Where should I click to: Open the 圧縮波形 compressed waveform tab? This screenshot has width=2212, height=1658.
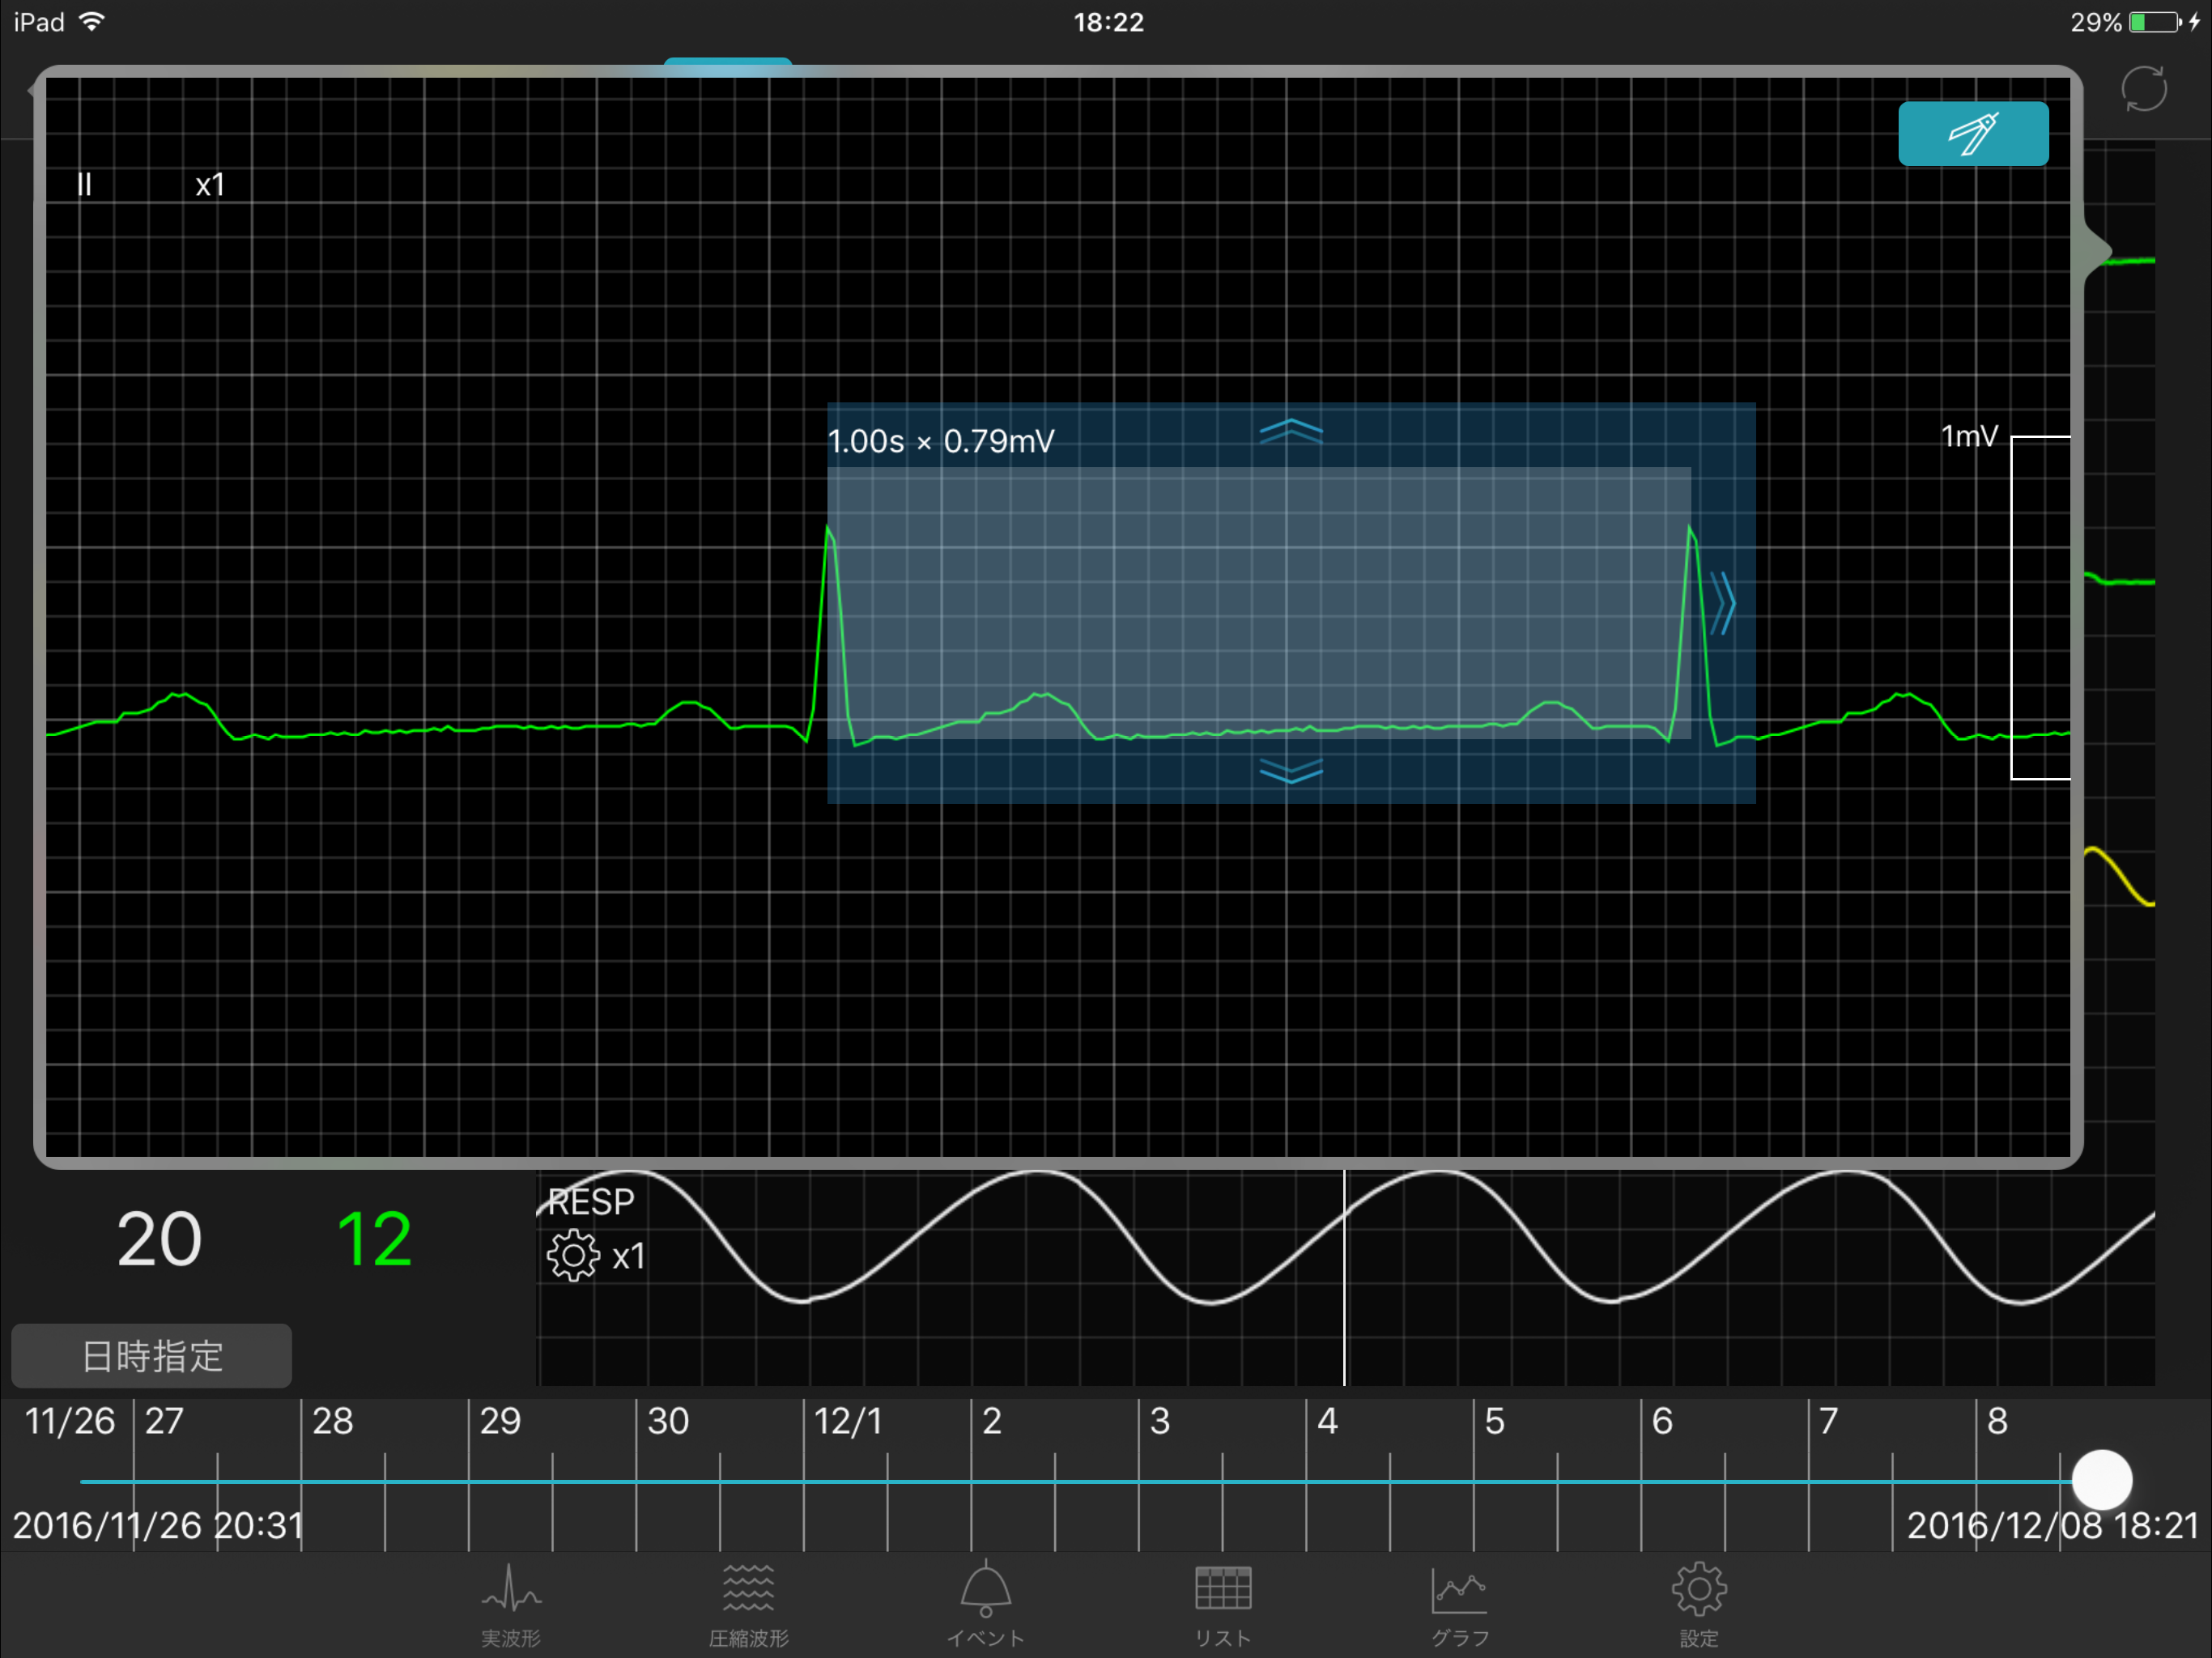748,1605
